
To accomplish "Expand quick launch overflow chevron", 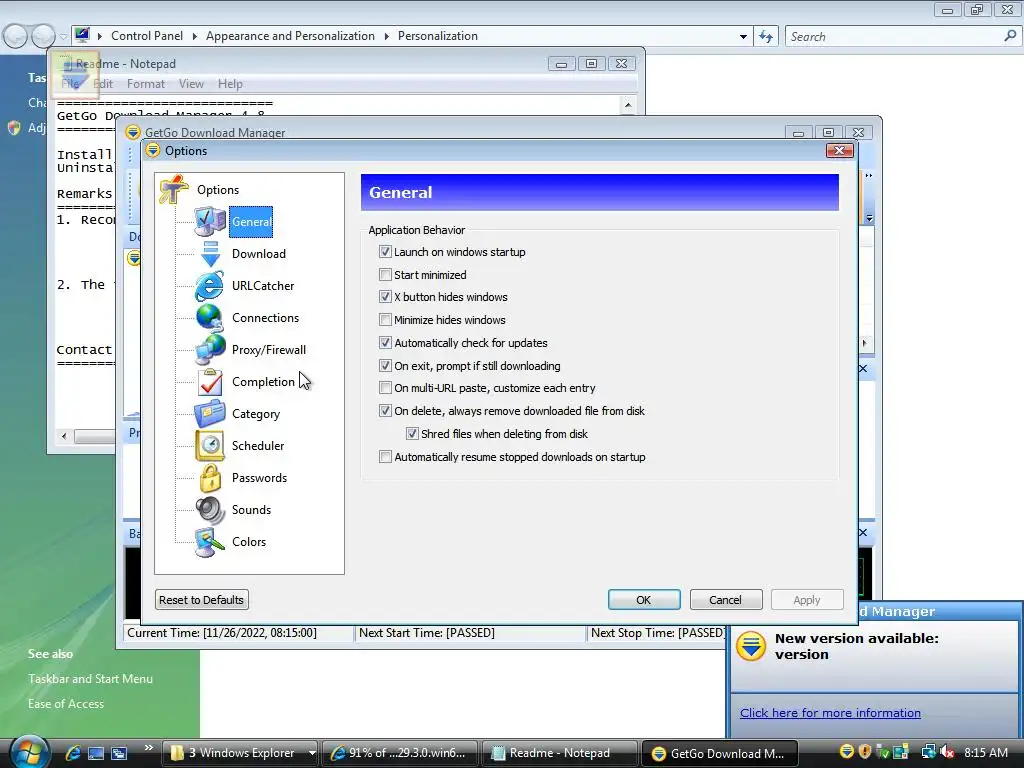I will coord(149,748).
